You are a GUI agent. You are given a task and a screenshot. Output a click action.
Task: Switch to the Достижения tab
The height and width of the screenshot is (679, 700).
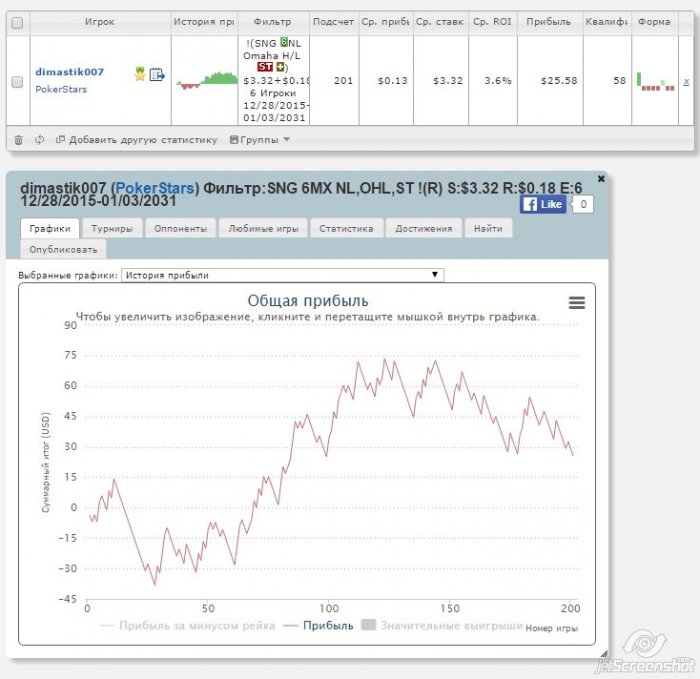(x=424, y=229)
